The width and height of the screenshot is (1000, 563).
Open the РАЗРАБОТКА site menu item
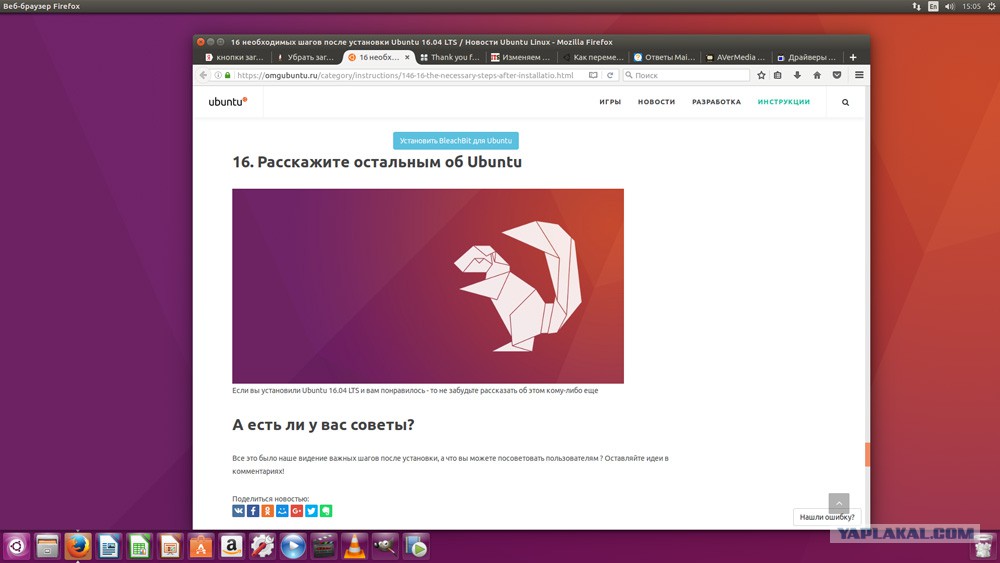pos(716,102)
